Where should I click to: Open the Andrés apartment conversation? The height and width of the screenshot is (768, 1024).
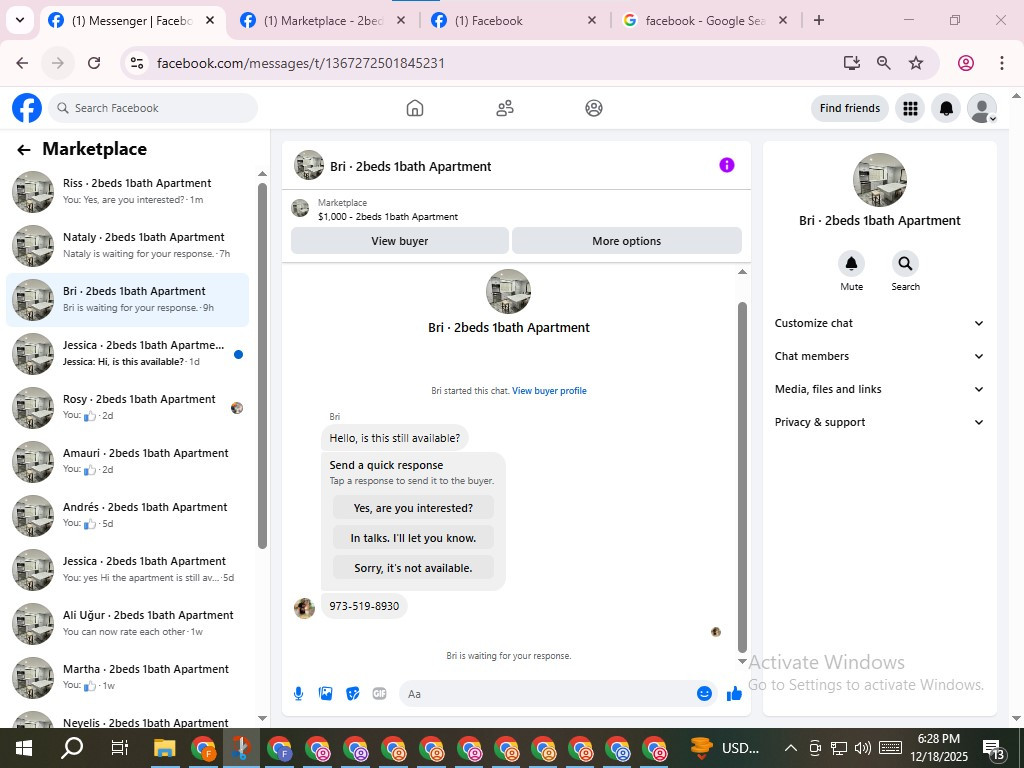(127, 515)
